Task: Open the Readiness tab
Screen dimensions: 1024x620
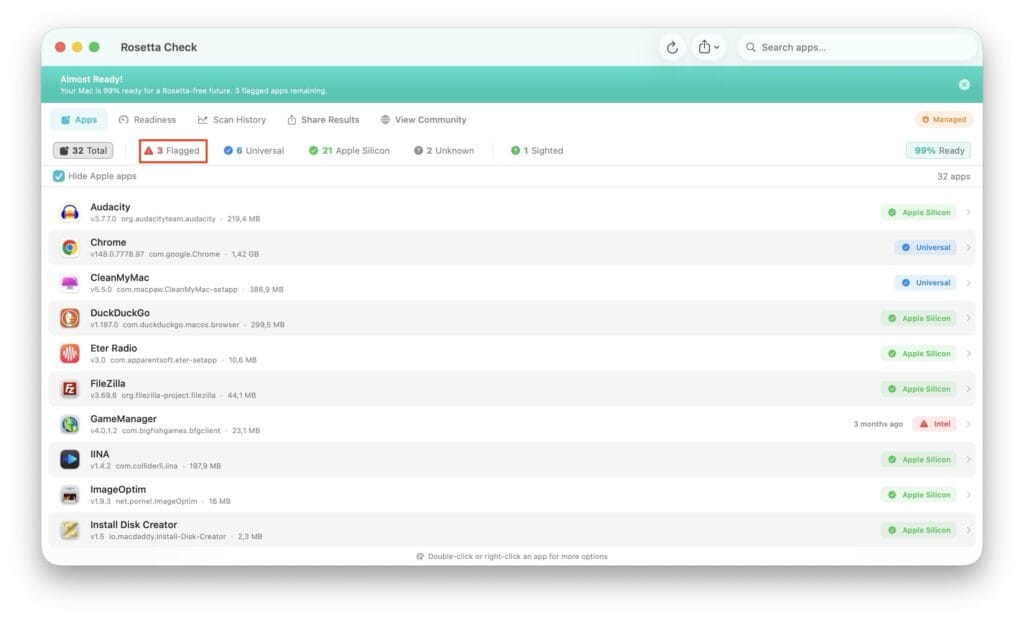Action: pos(147,120)
